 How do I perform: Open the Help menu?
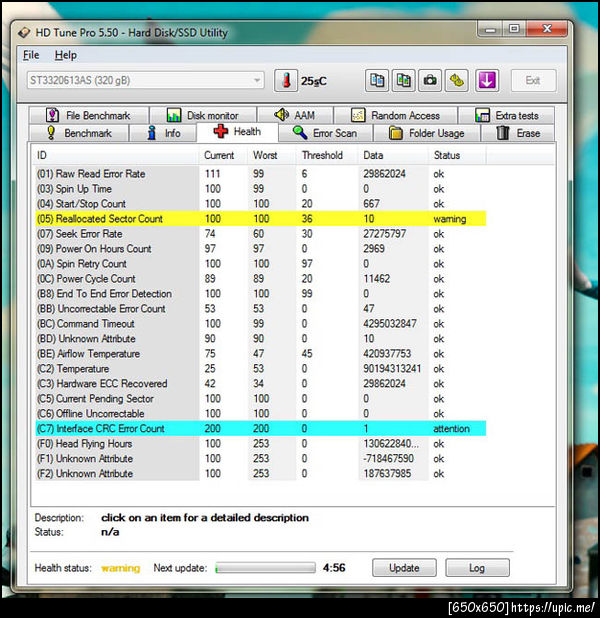click(65, 55)
